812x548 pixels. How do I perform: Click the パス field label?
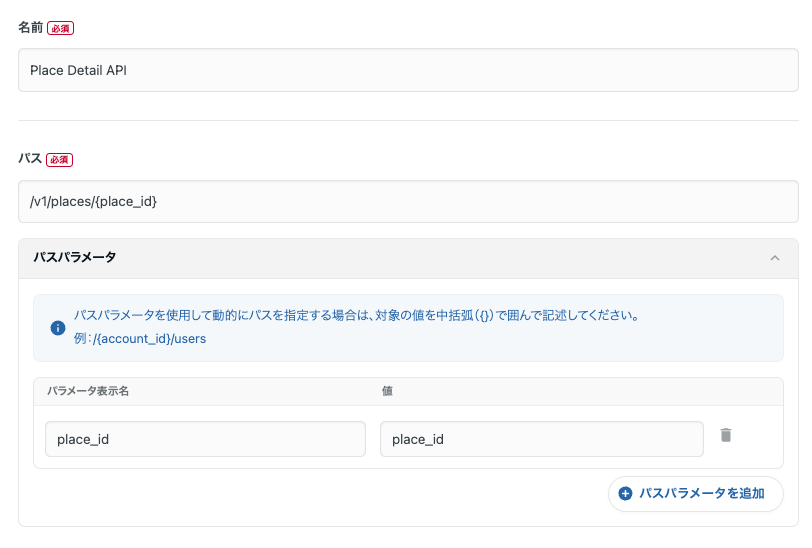click(30, 159)
